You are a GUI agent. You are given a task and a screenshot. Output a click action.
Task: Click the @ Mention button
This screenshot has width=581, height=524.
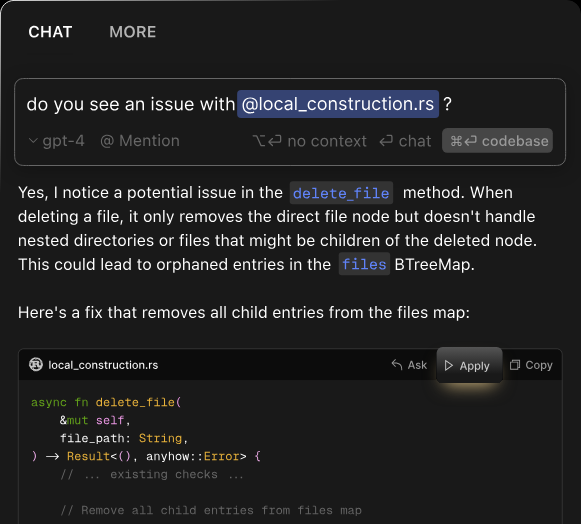coord(140,141)
